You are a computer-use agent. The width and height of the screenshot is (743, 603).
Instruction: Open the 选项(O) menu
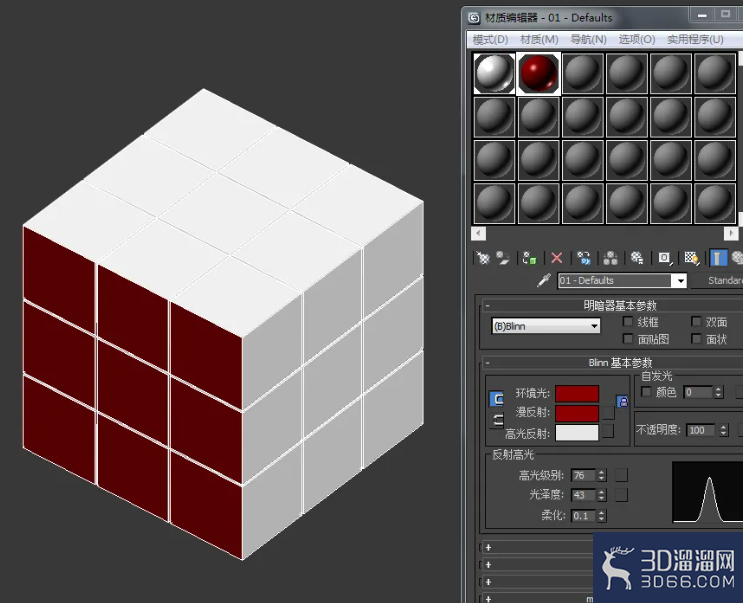point(637,39)
